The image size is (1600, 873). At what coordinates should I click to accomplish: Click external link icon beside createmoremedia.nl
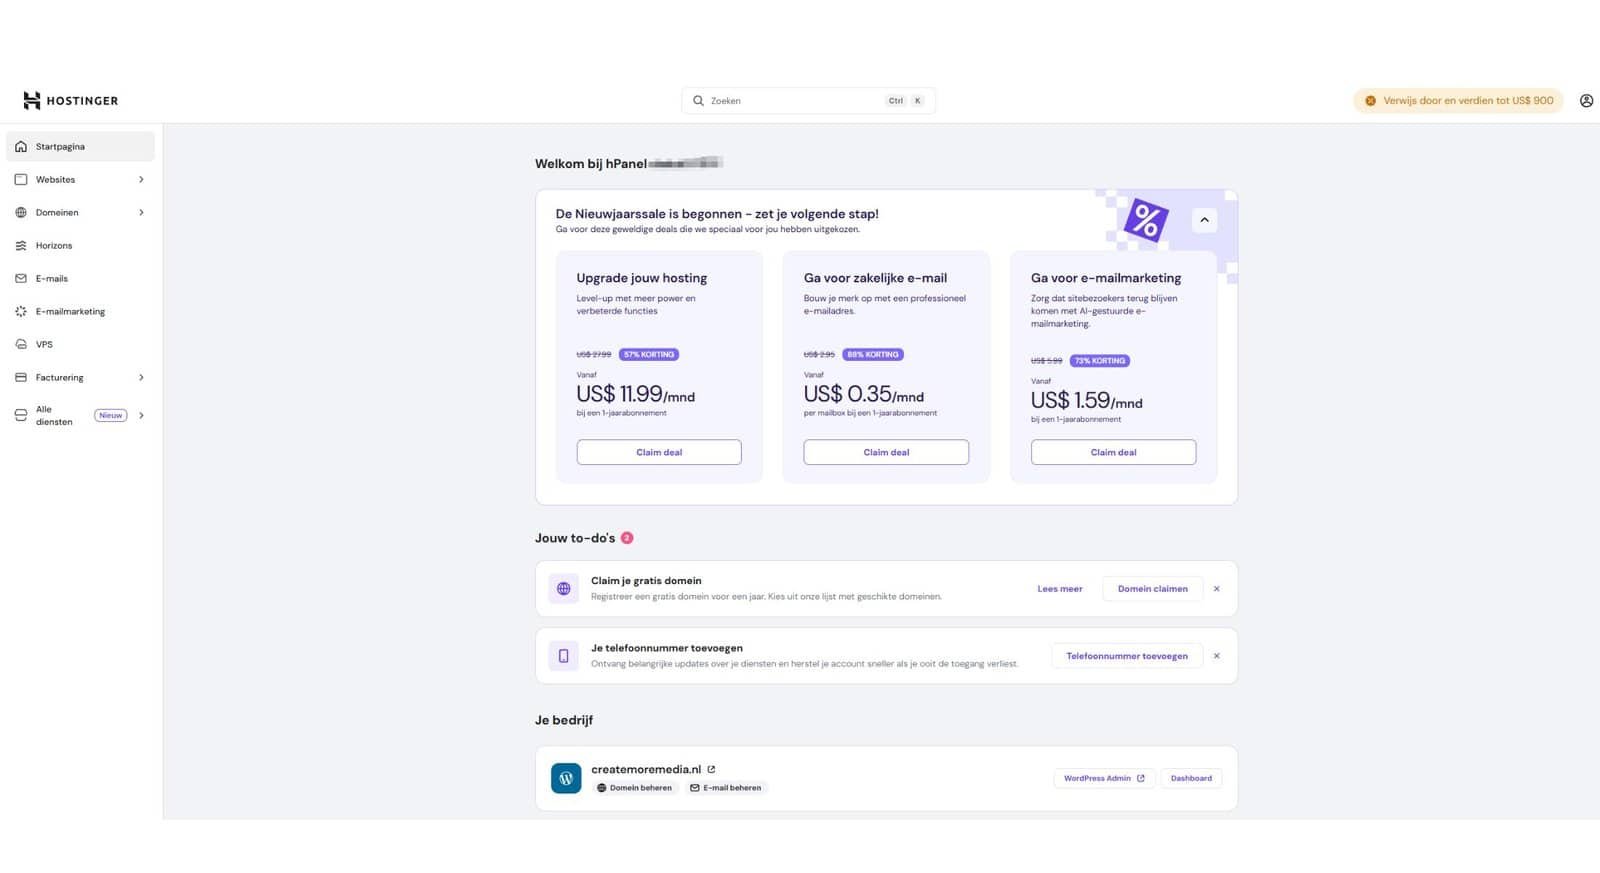click(x=711, y=769)
